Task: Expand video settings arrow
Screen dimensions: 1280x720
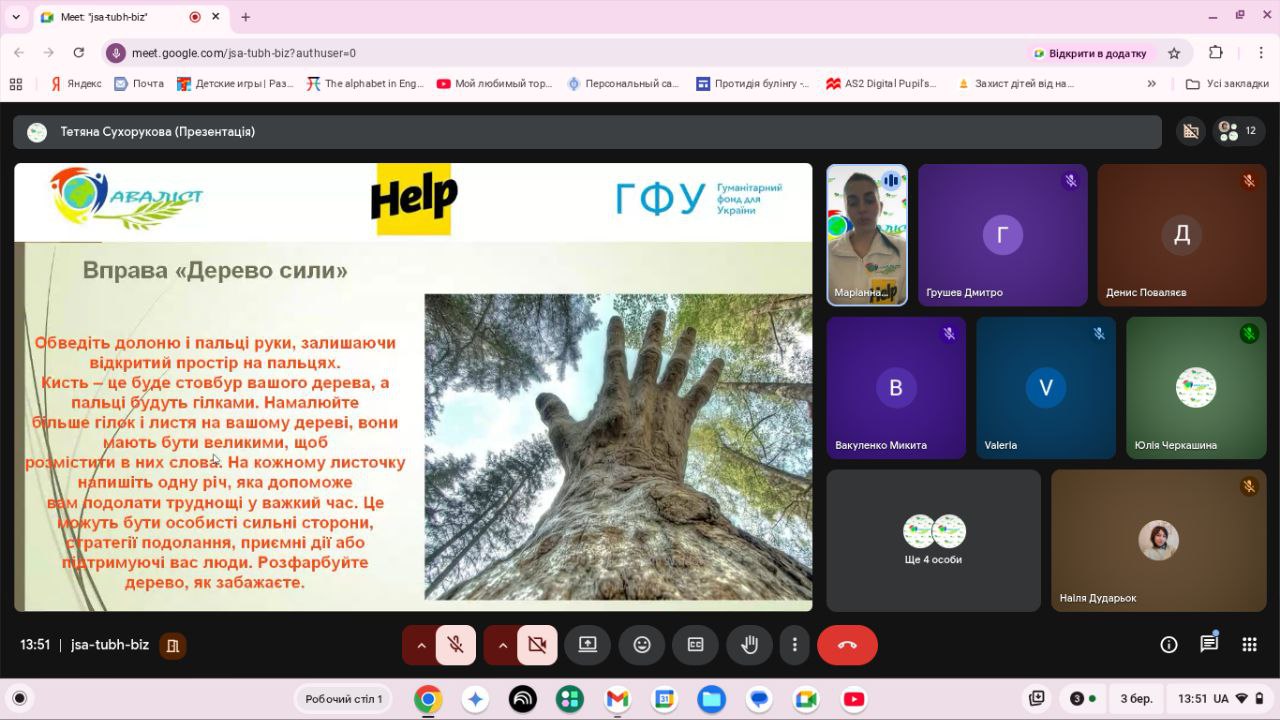Action: point(502,645)
